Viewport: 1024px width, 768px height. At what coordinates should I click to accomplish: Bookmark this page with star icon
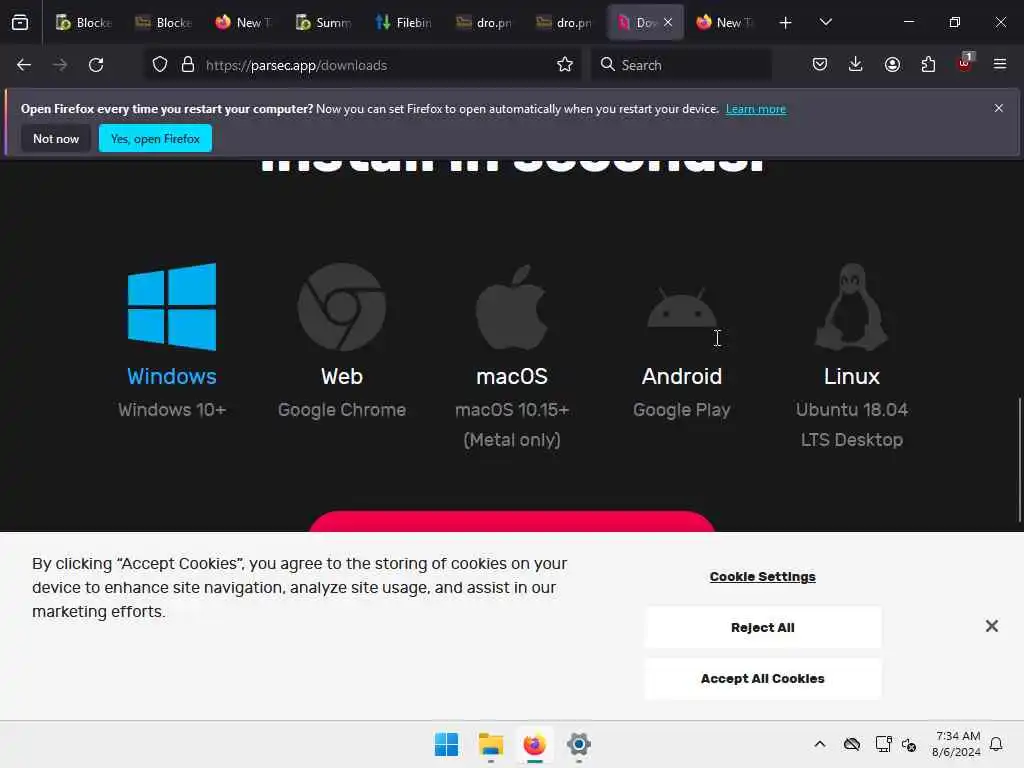565,65
